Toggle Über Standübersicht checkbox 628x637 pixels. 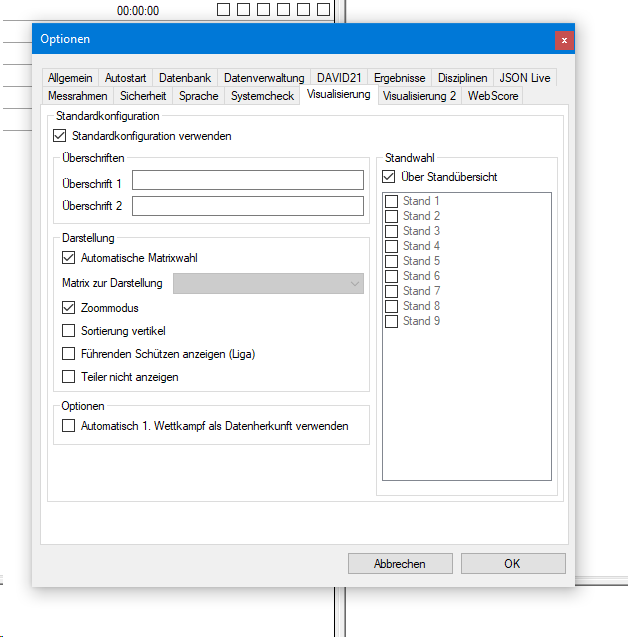[389, 177]
